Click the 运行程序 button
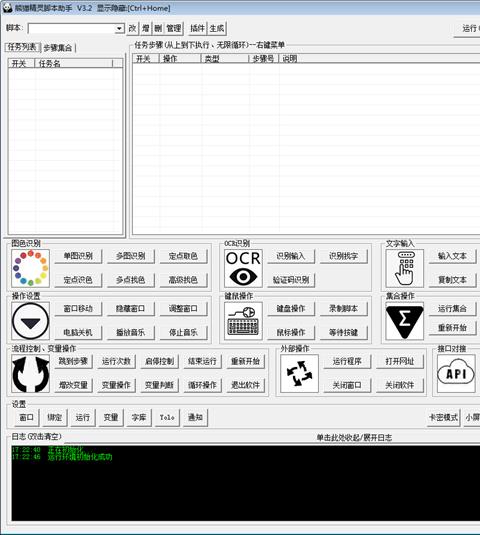 pos(347,361)
